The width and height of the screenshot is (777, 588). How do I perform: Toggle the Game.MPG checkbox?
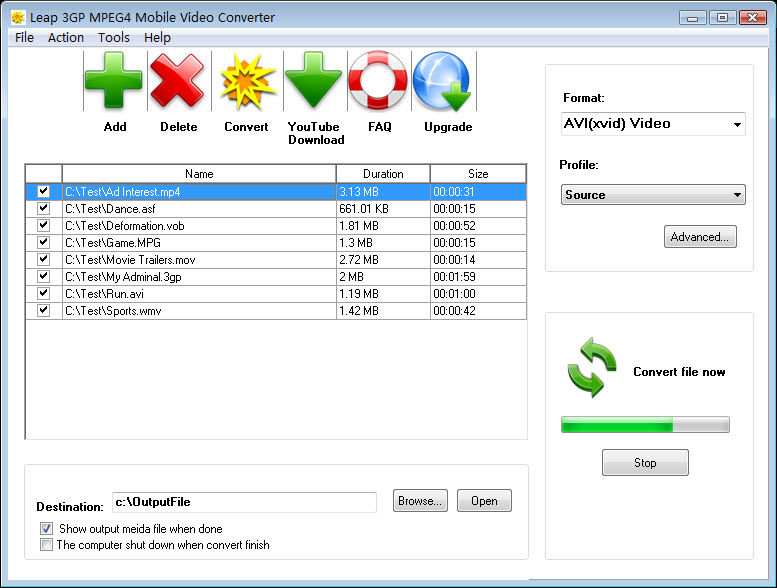point(44,242)
